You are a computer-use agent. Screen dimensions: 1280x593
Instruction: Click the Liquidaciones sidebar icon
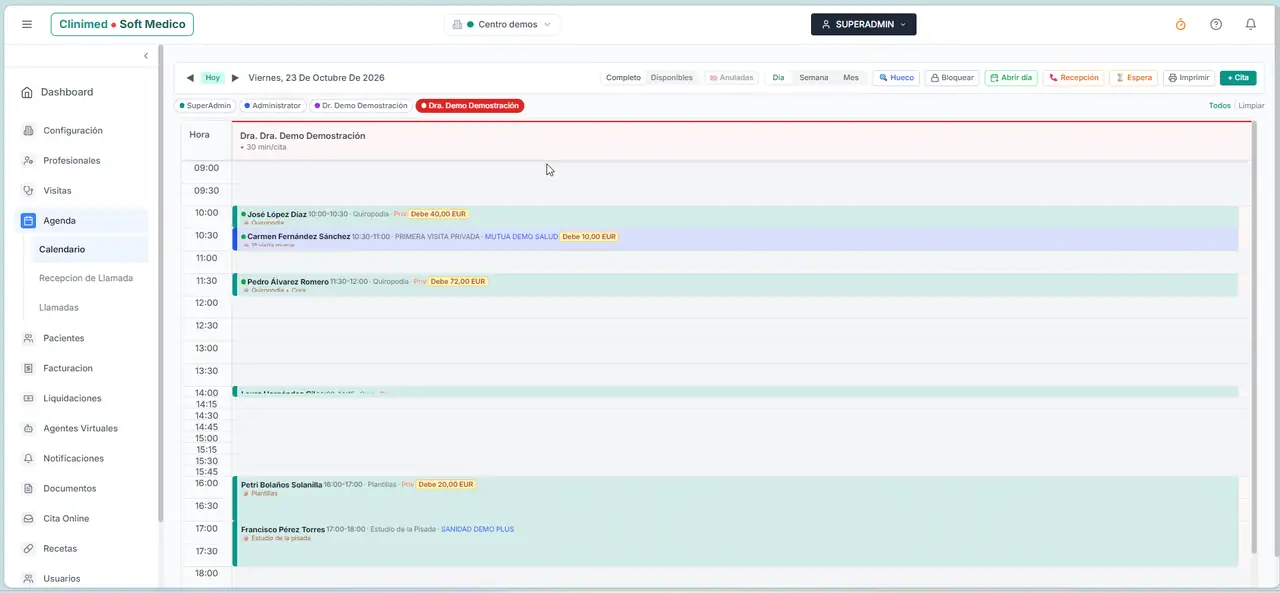coord(29,399)
